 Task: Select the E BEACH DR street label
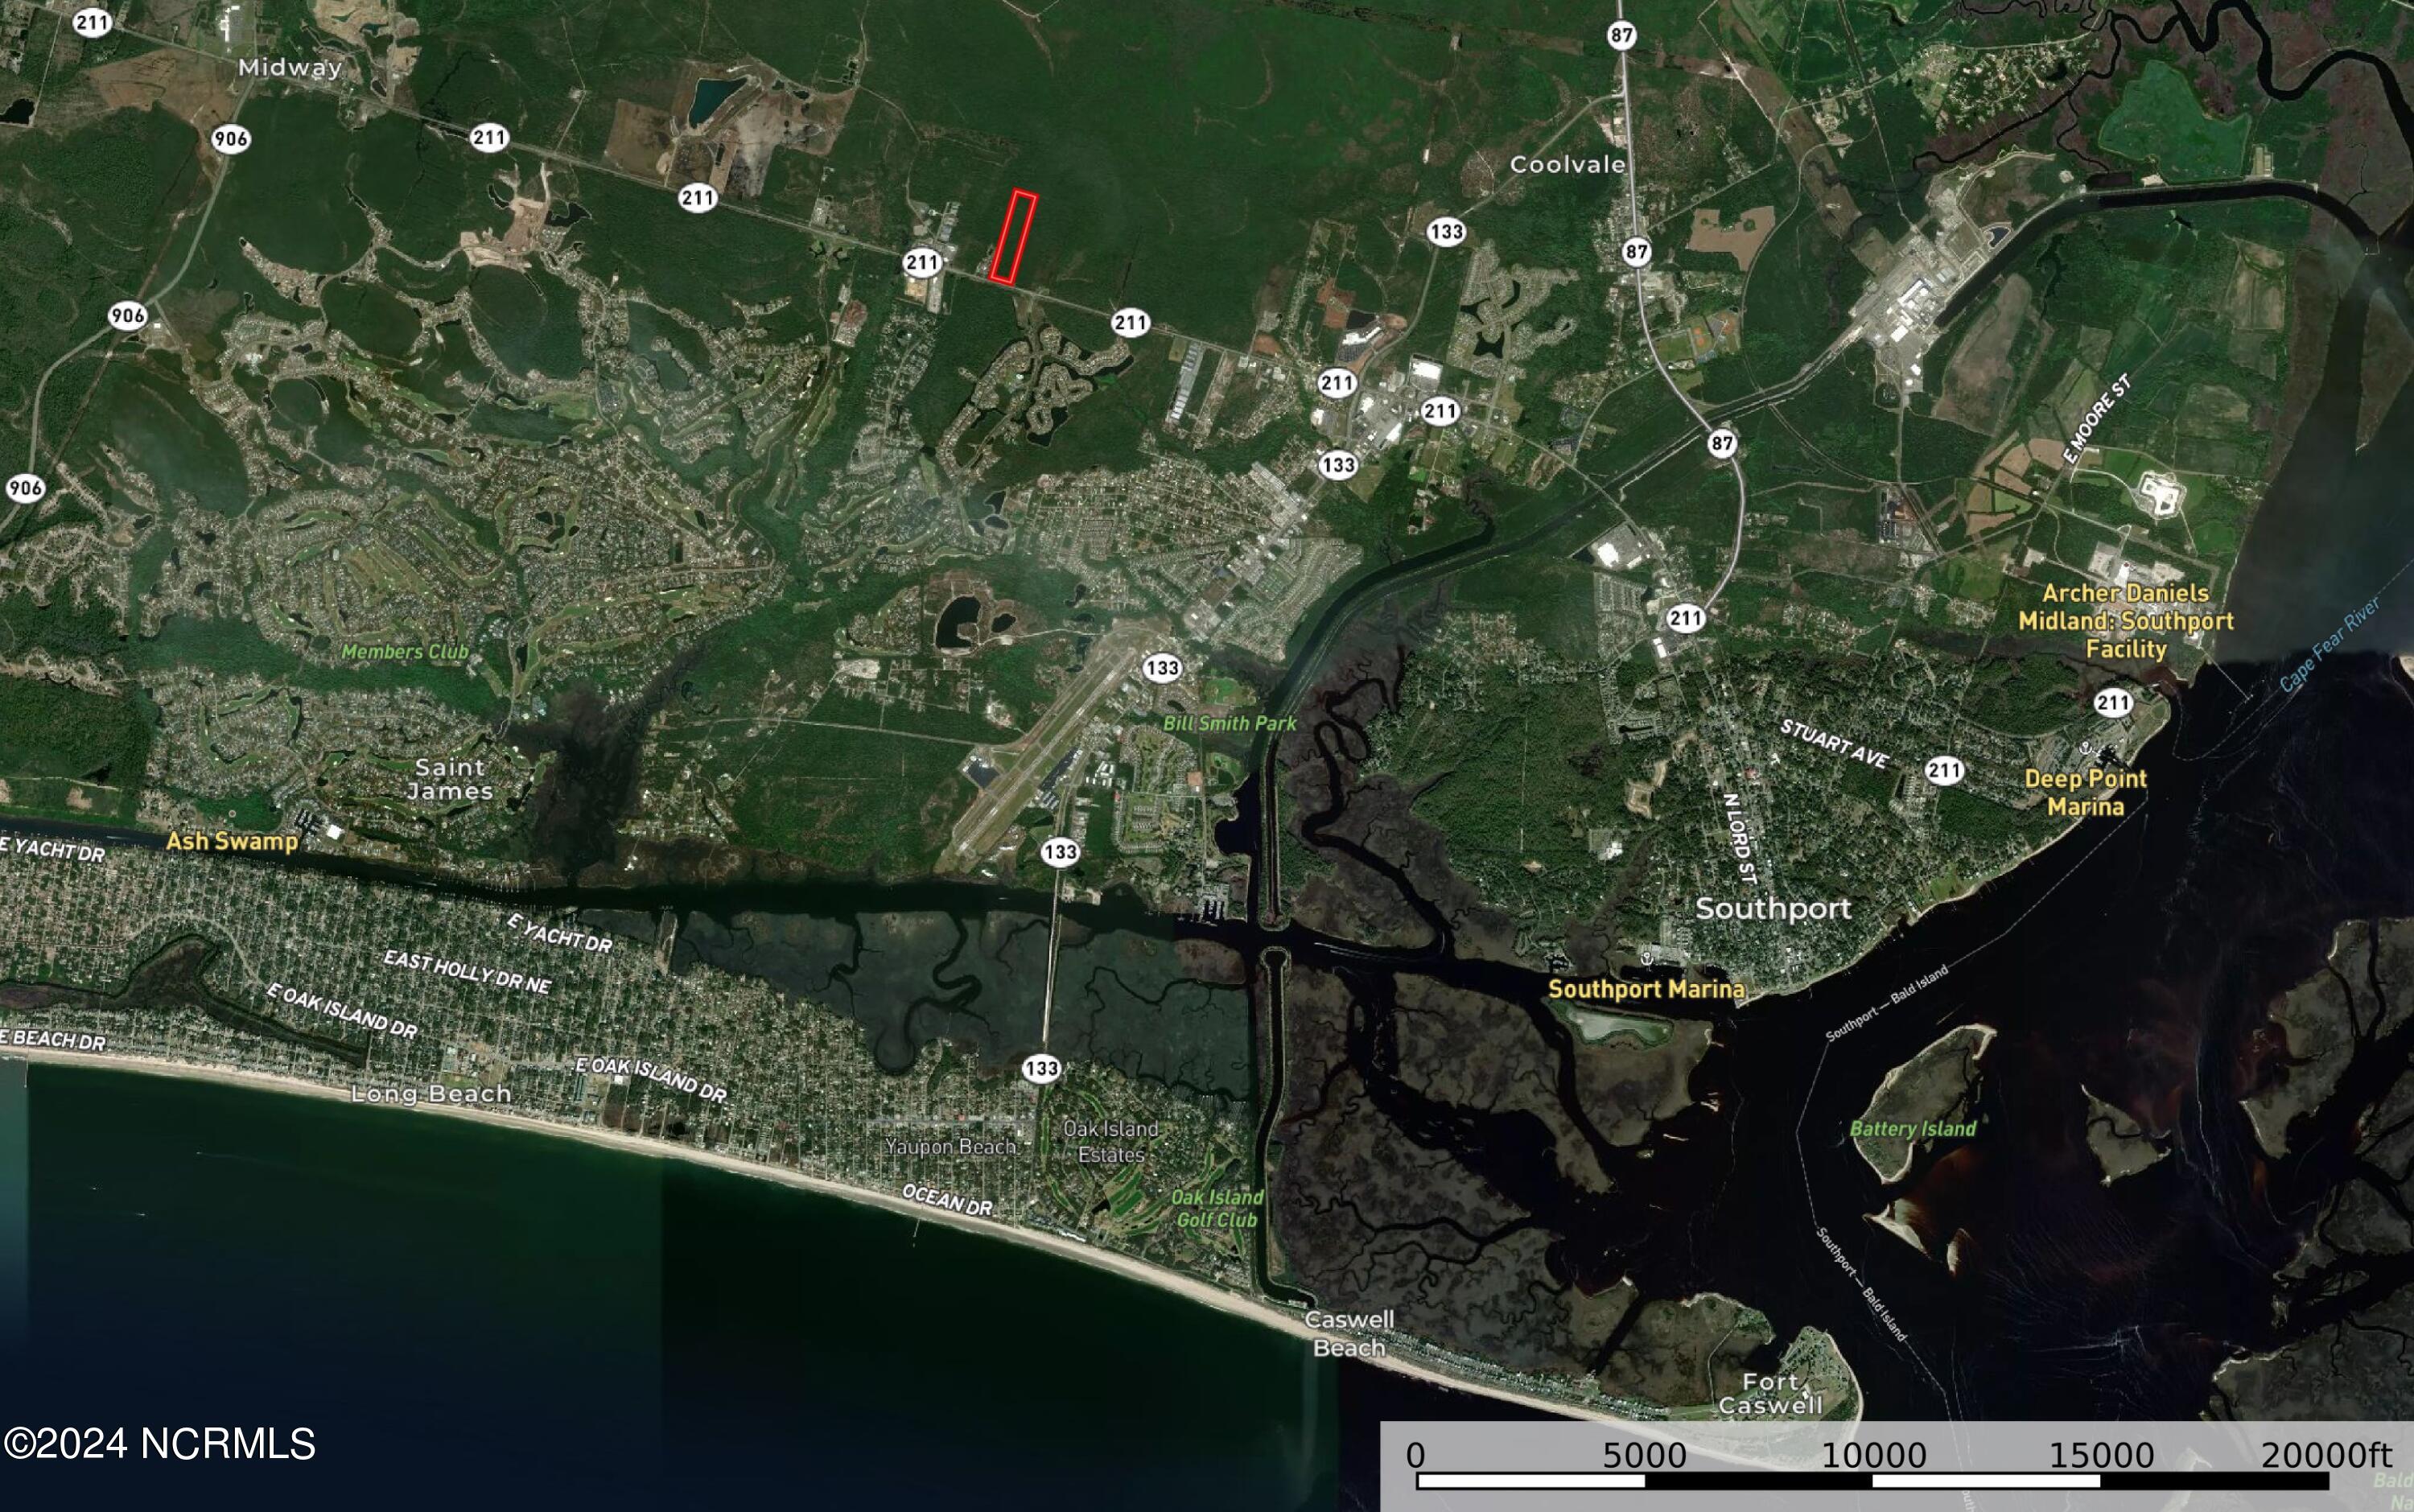(53, 1040)
